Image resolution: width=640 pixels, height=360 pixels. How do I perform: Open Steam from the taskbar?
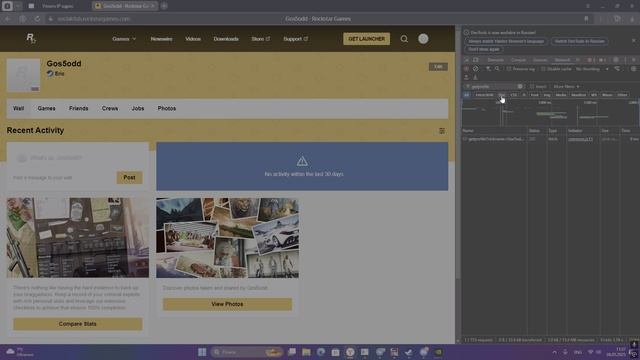point(409,352)
